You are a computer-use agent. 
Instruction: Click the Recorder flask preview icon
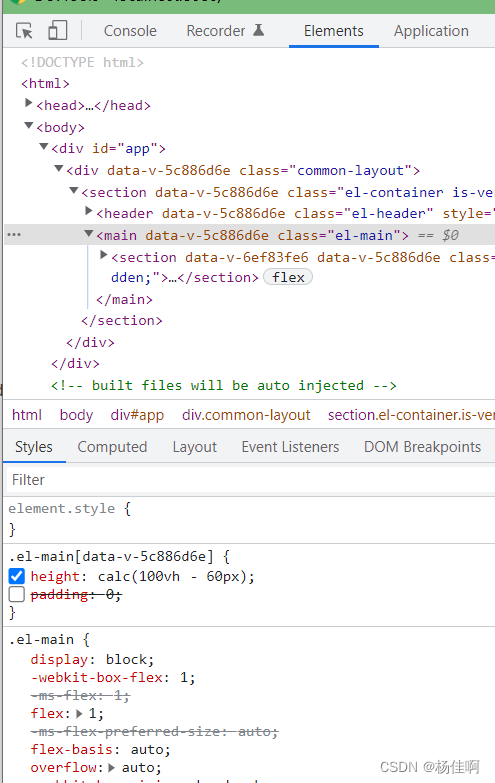coord(258,30)
